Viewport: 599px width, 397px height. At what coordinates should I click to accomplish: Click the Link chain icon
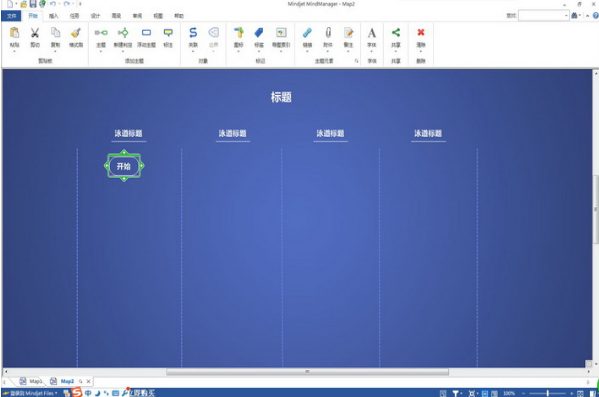pyautogui.click(x=307, y=33)
